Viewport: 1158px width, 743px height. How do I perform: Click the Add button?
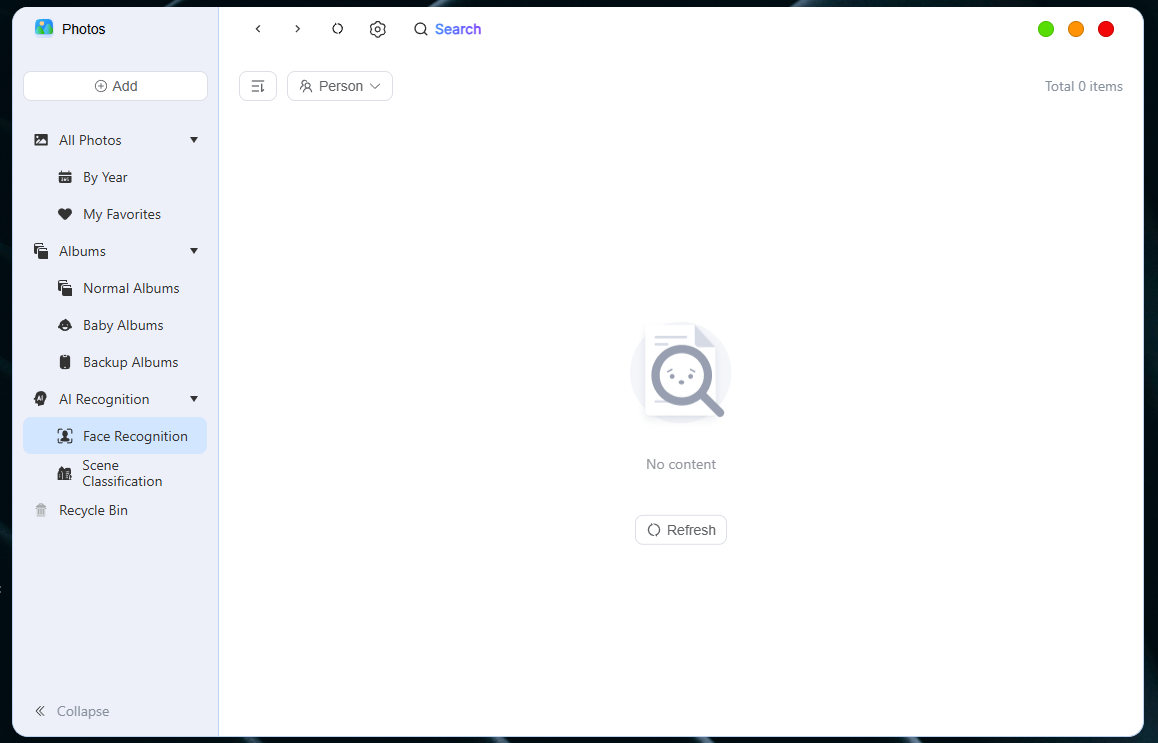tap(115, 86)
